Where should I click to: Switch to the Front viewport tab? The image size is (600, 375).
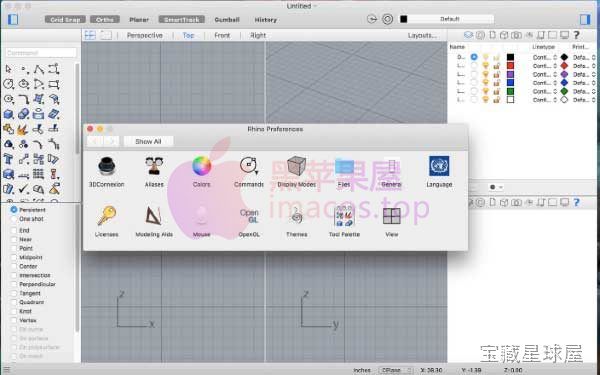coord(222,35)
